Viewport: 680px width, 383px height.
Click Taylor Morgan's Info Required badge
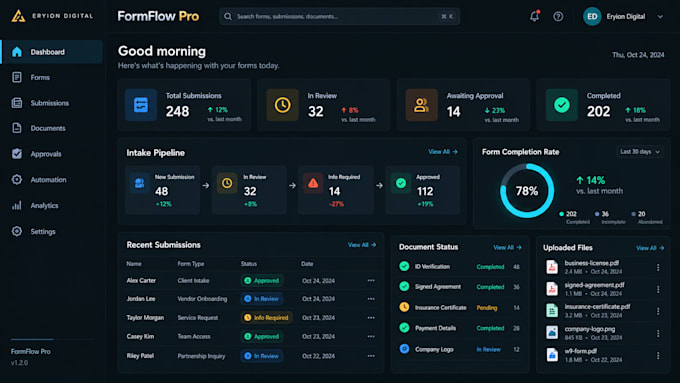[266, 318]
